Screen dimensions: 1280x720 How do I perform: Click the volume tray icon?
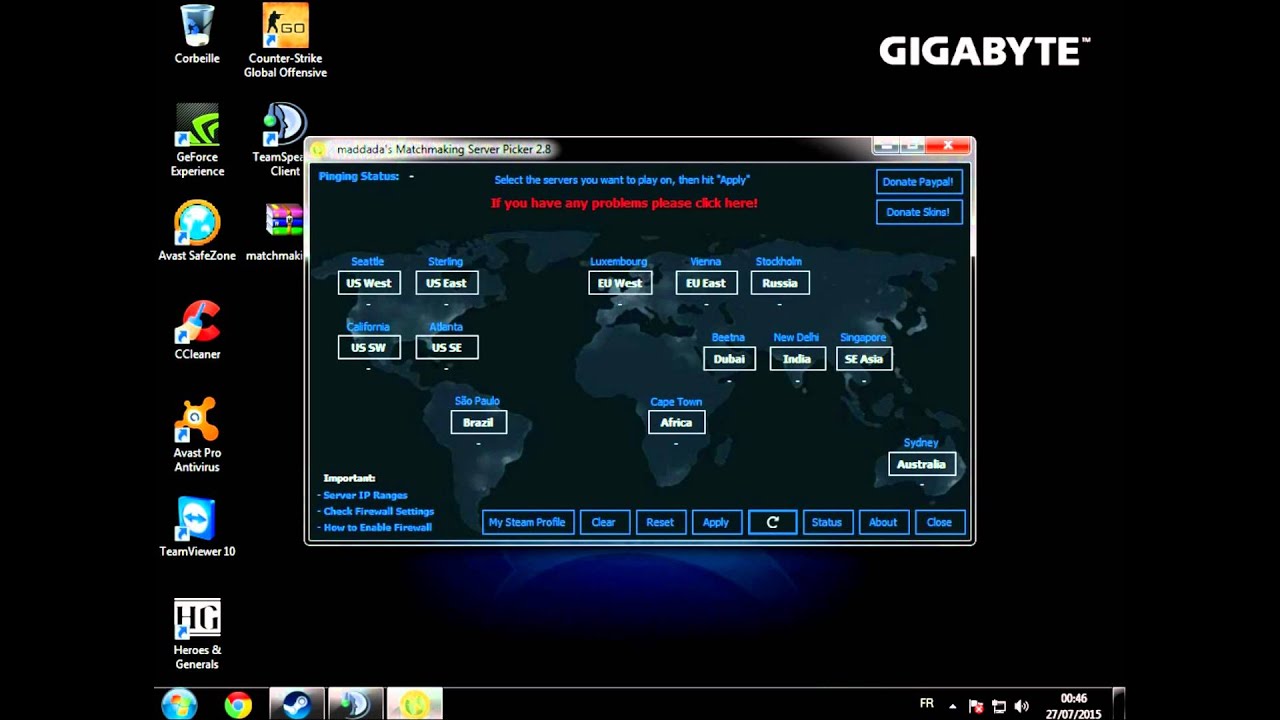coord(1021,706)
